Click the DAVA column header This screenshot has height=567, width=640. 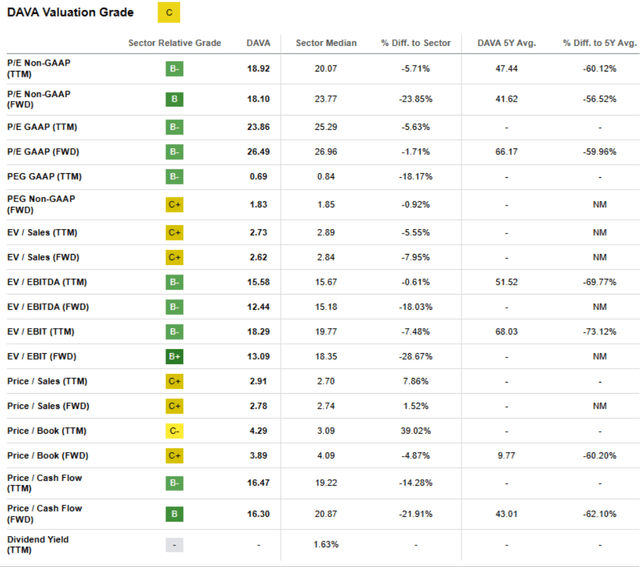pyautogui.click(x=258, y=43)
